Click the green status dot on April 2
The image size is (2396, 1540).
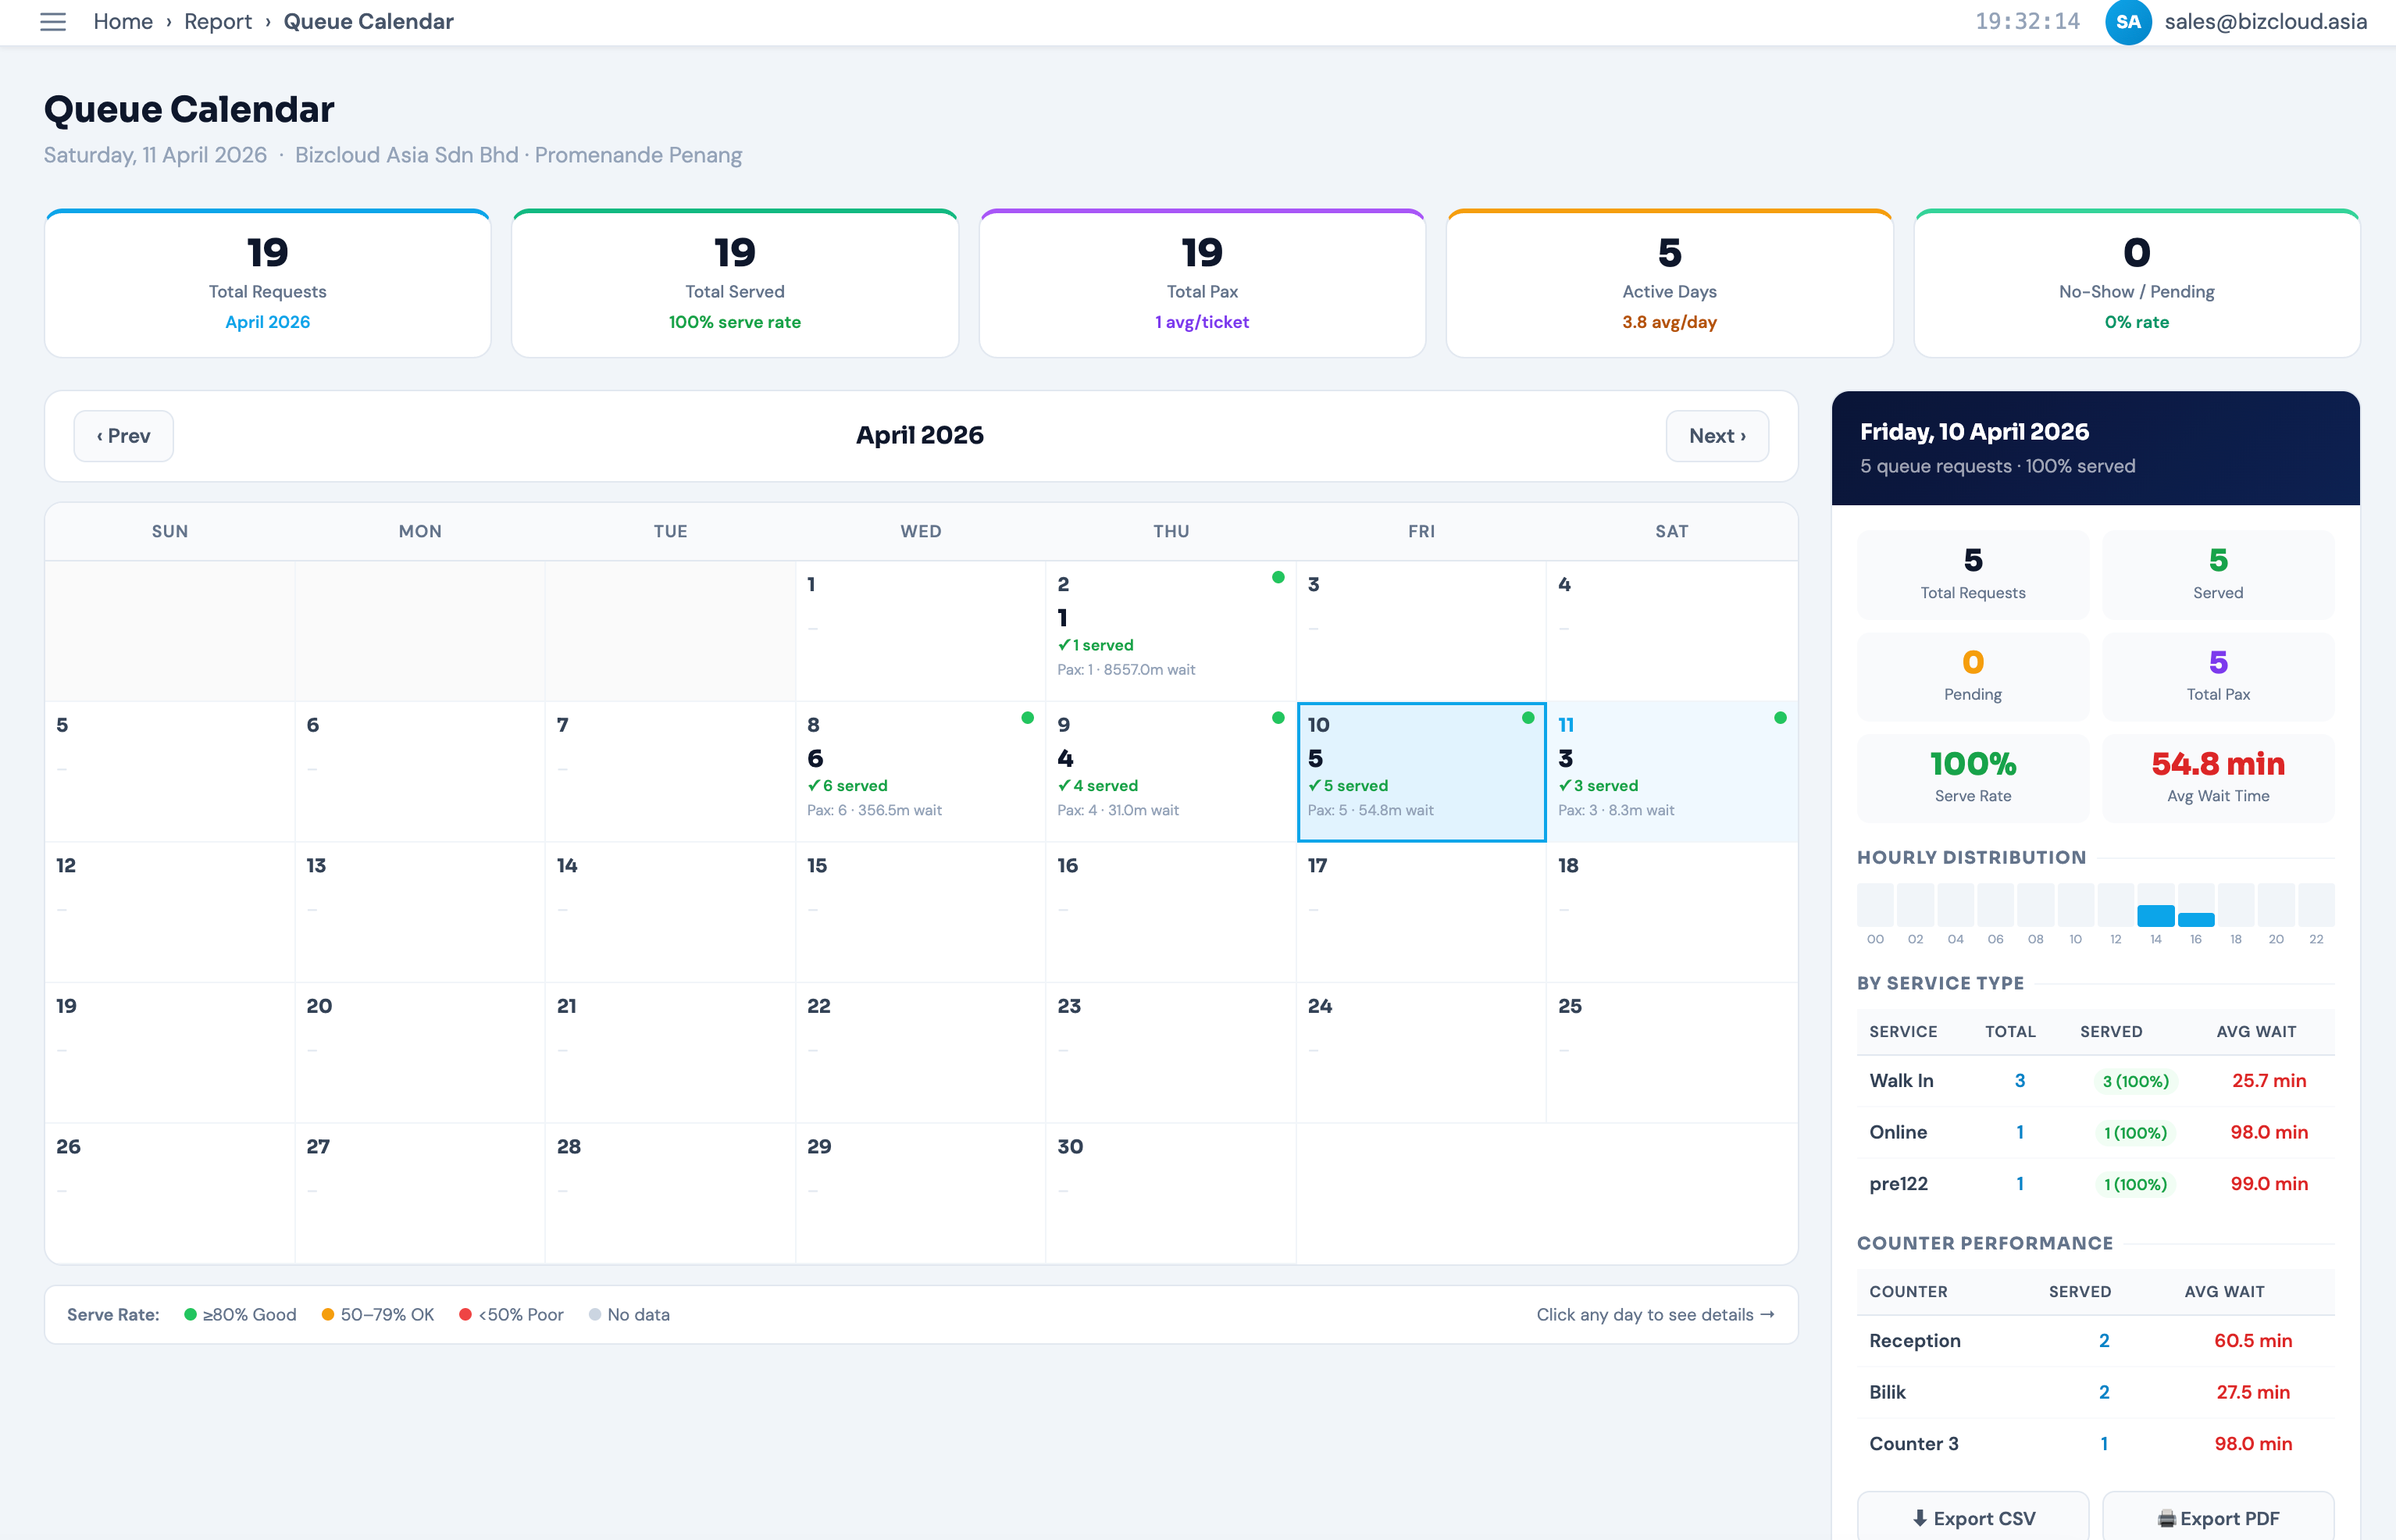point(1279,577)
